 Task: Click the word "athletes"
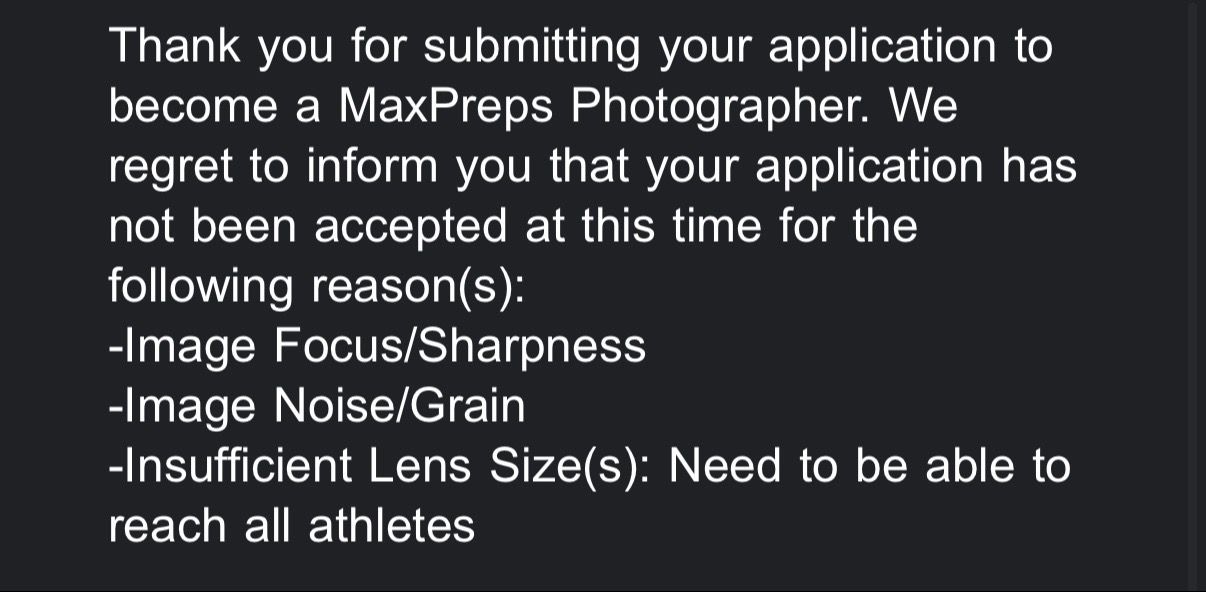[x=391, y=526]
